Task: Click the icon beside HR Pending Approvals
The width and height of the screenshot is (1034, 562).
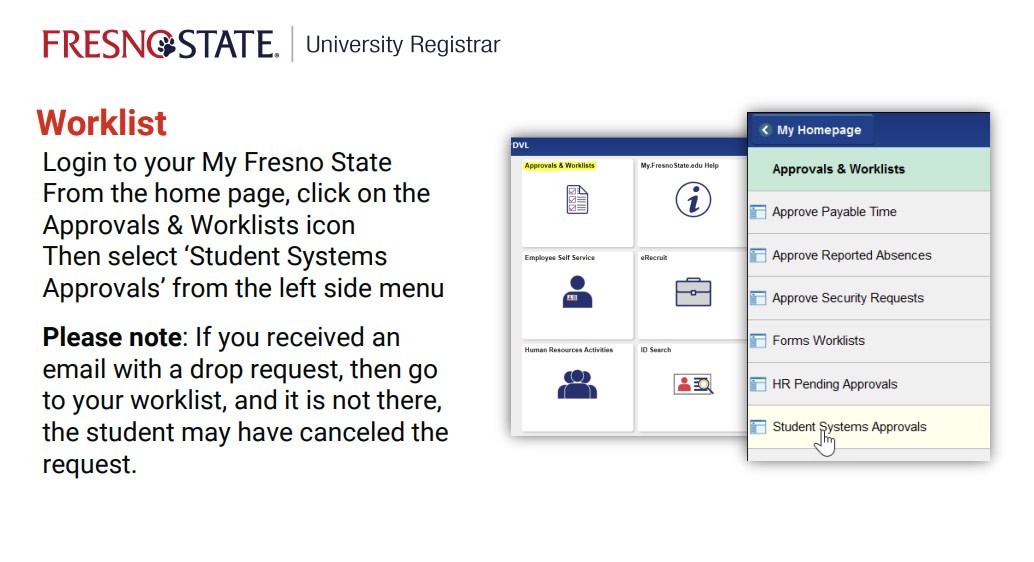Action: click(x=758, y=384)
